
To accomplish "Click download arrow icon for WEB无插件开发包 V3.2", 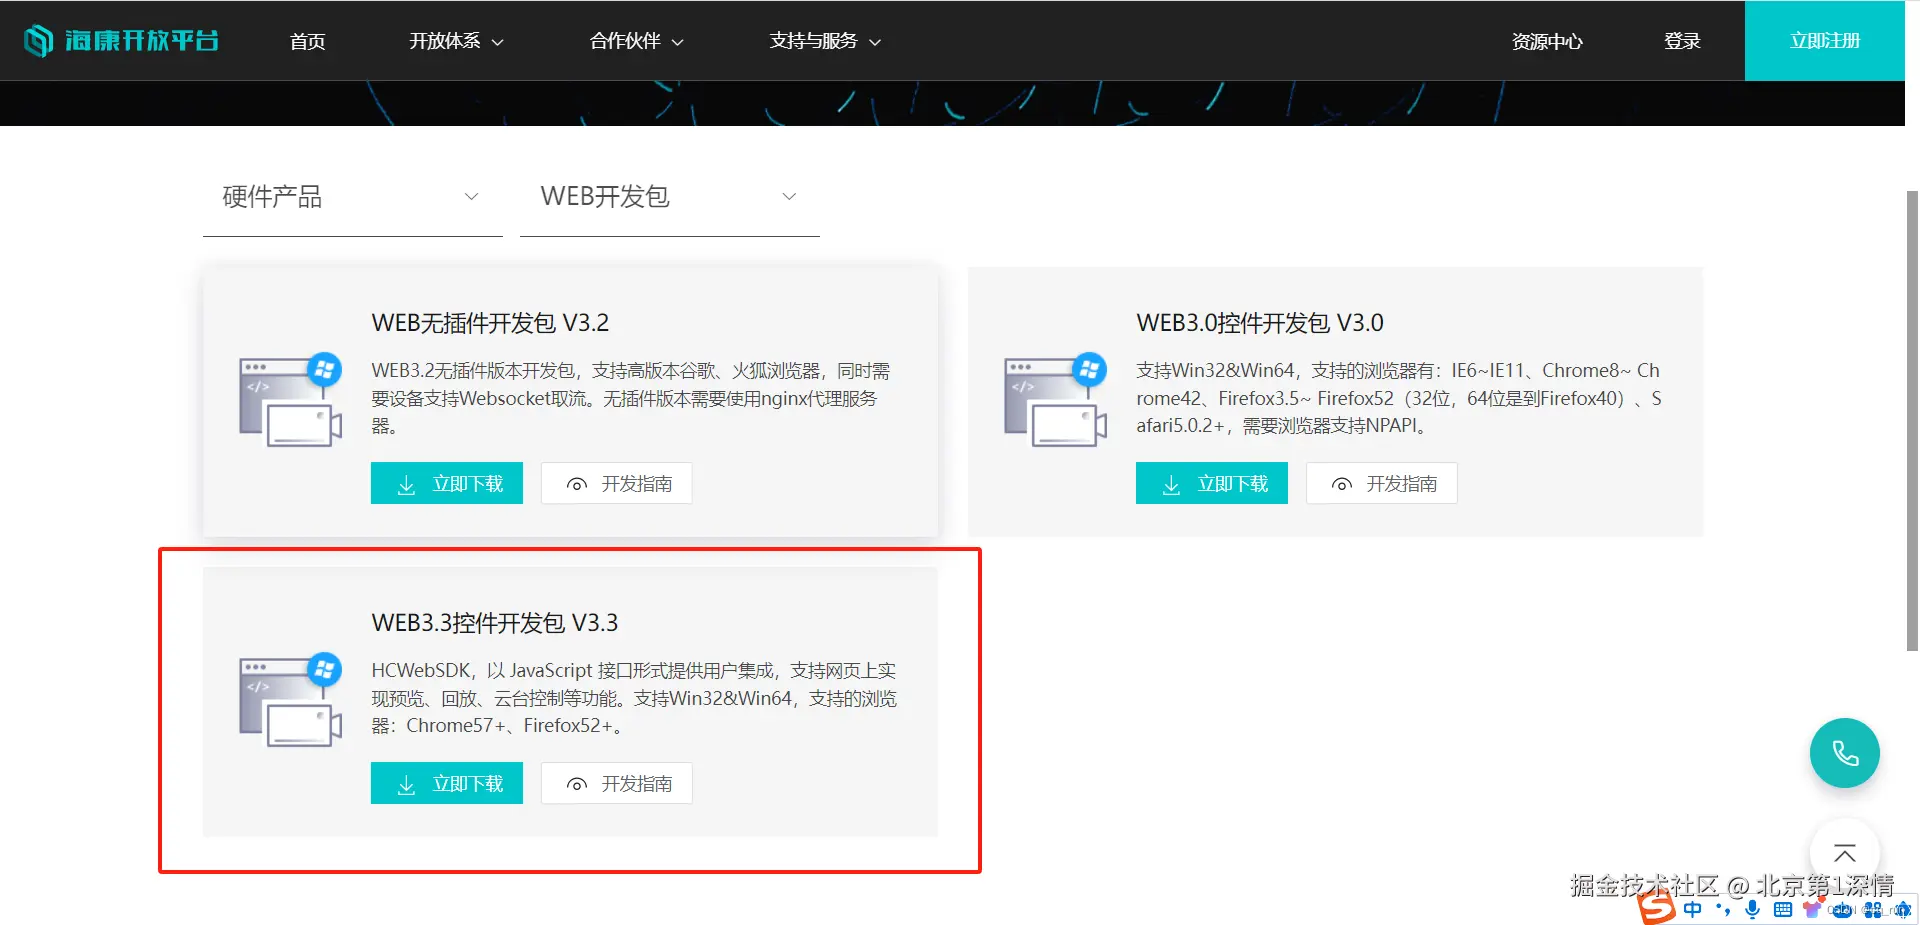I will 406,485.
